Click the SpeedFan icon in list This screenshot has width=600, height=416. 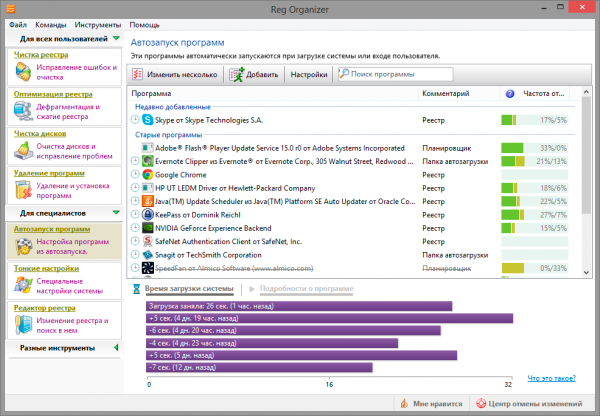148,268
